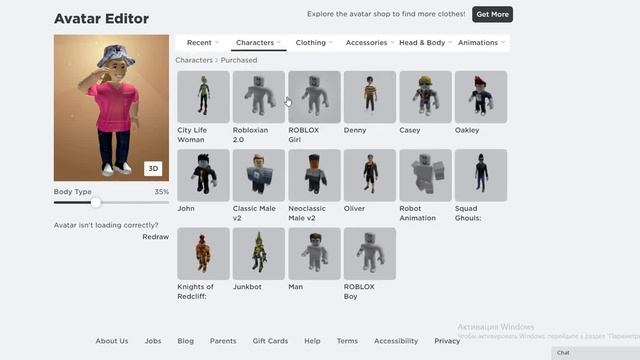
Task: Open the Jobs footer link
Action: point(153,341)
